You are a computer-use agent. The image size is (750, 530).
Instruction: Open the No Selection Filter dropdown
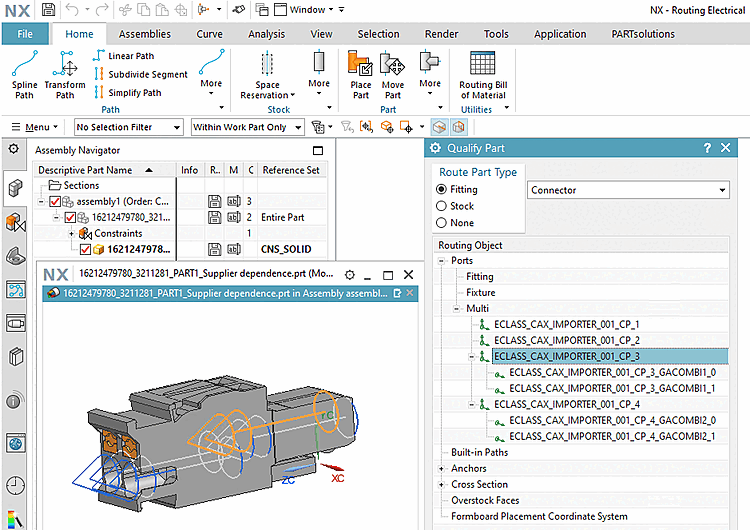[x=128, y=127]
